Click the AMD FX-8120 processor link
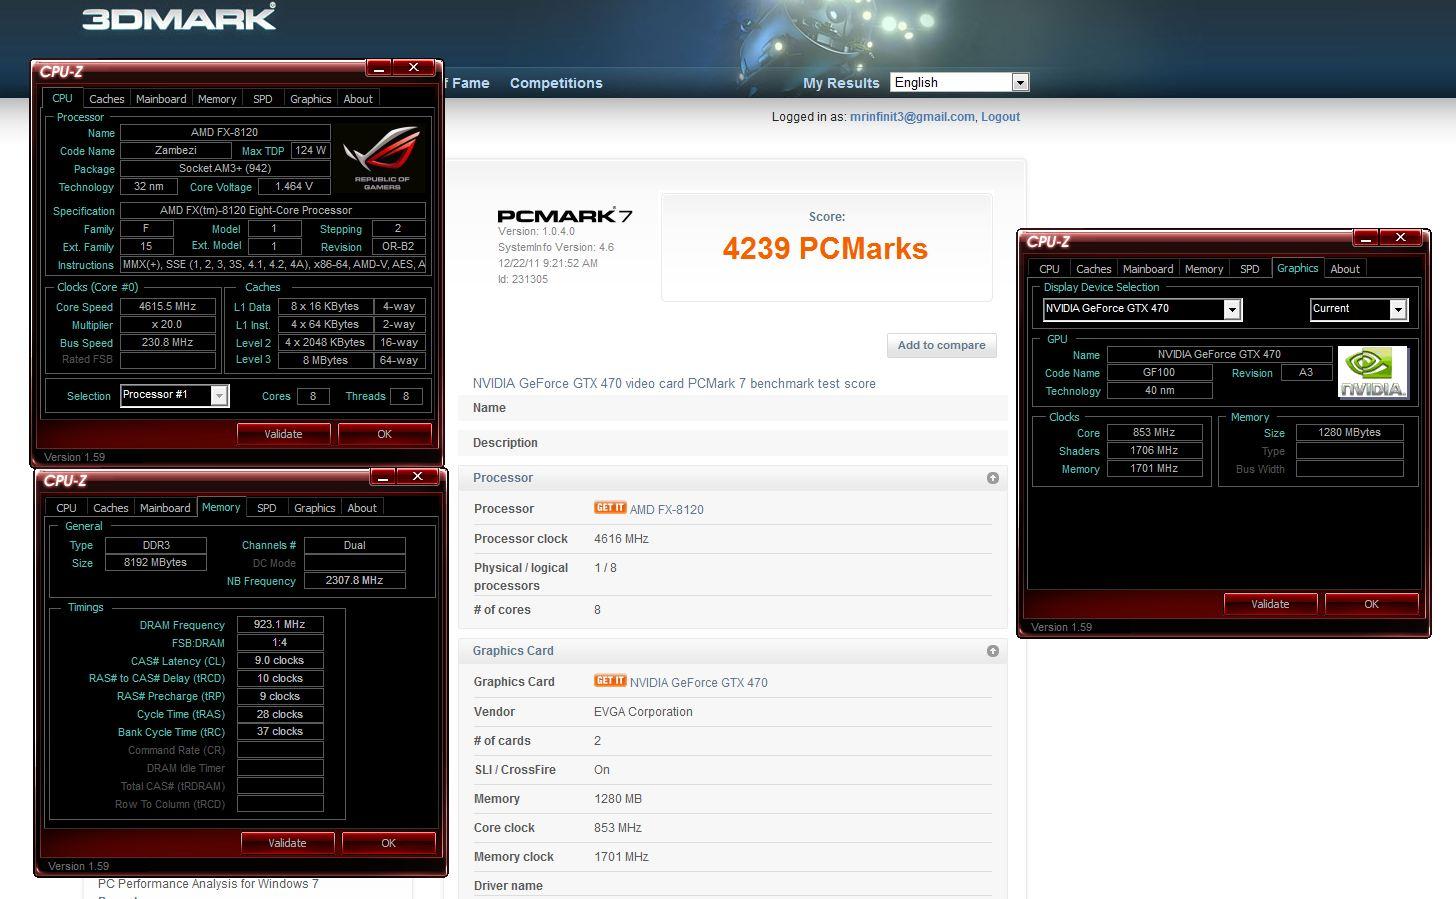Screen dimensions: 1456x899 tap(666, 509)
